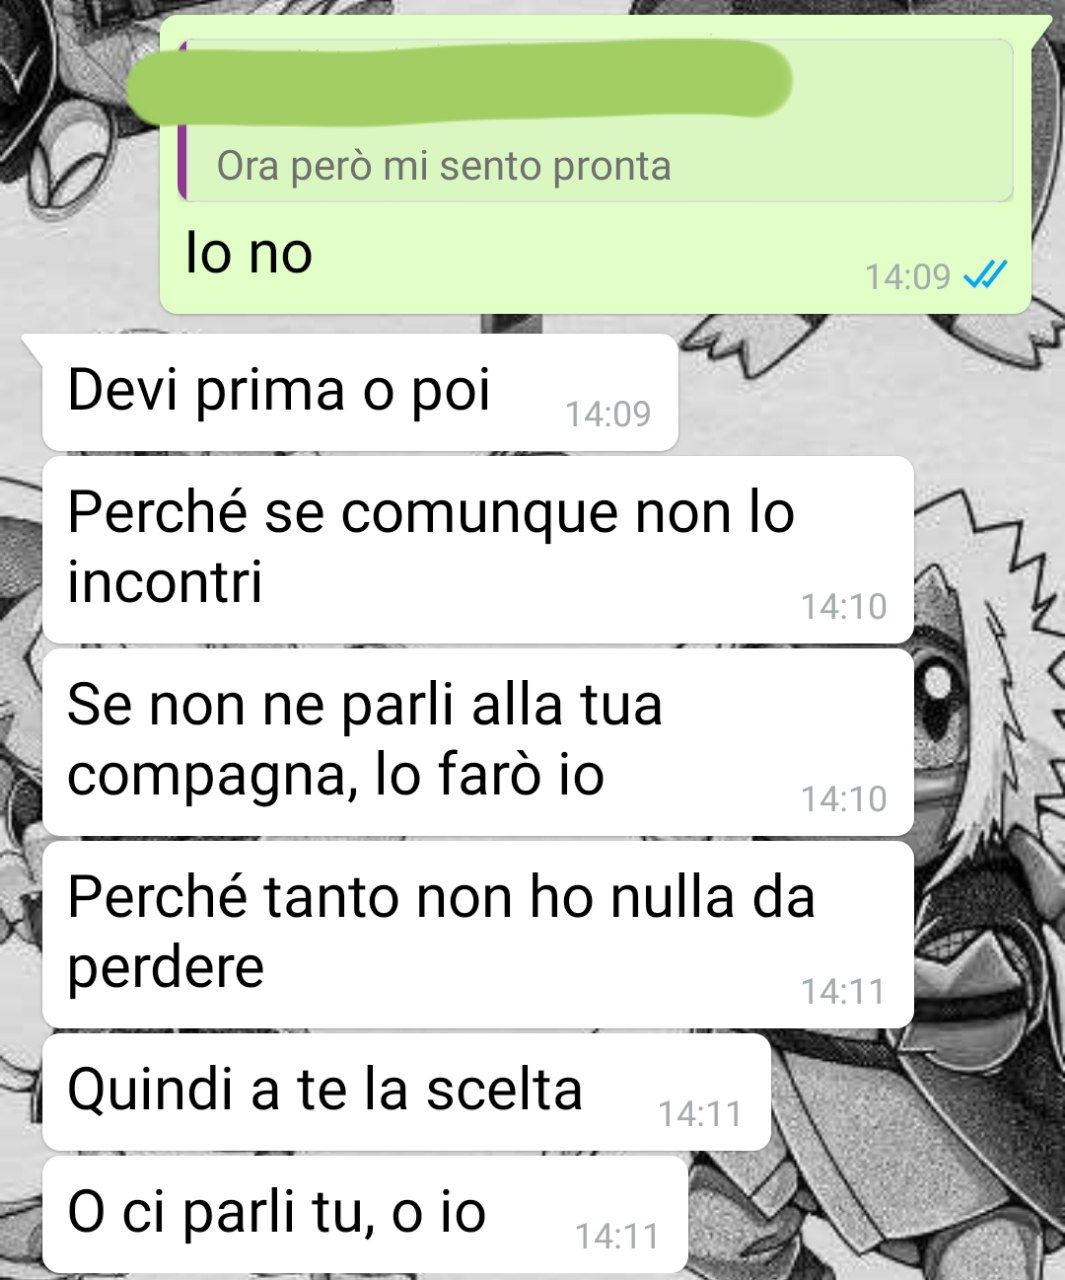1065x1280 pixels.
Task: Click the 14:10 timestamp on 'lo farò io' bubble
Action: pyautogui.click(x=843, y=798)
